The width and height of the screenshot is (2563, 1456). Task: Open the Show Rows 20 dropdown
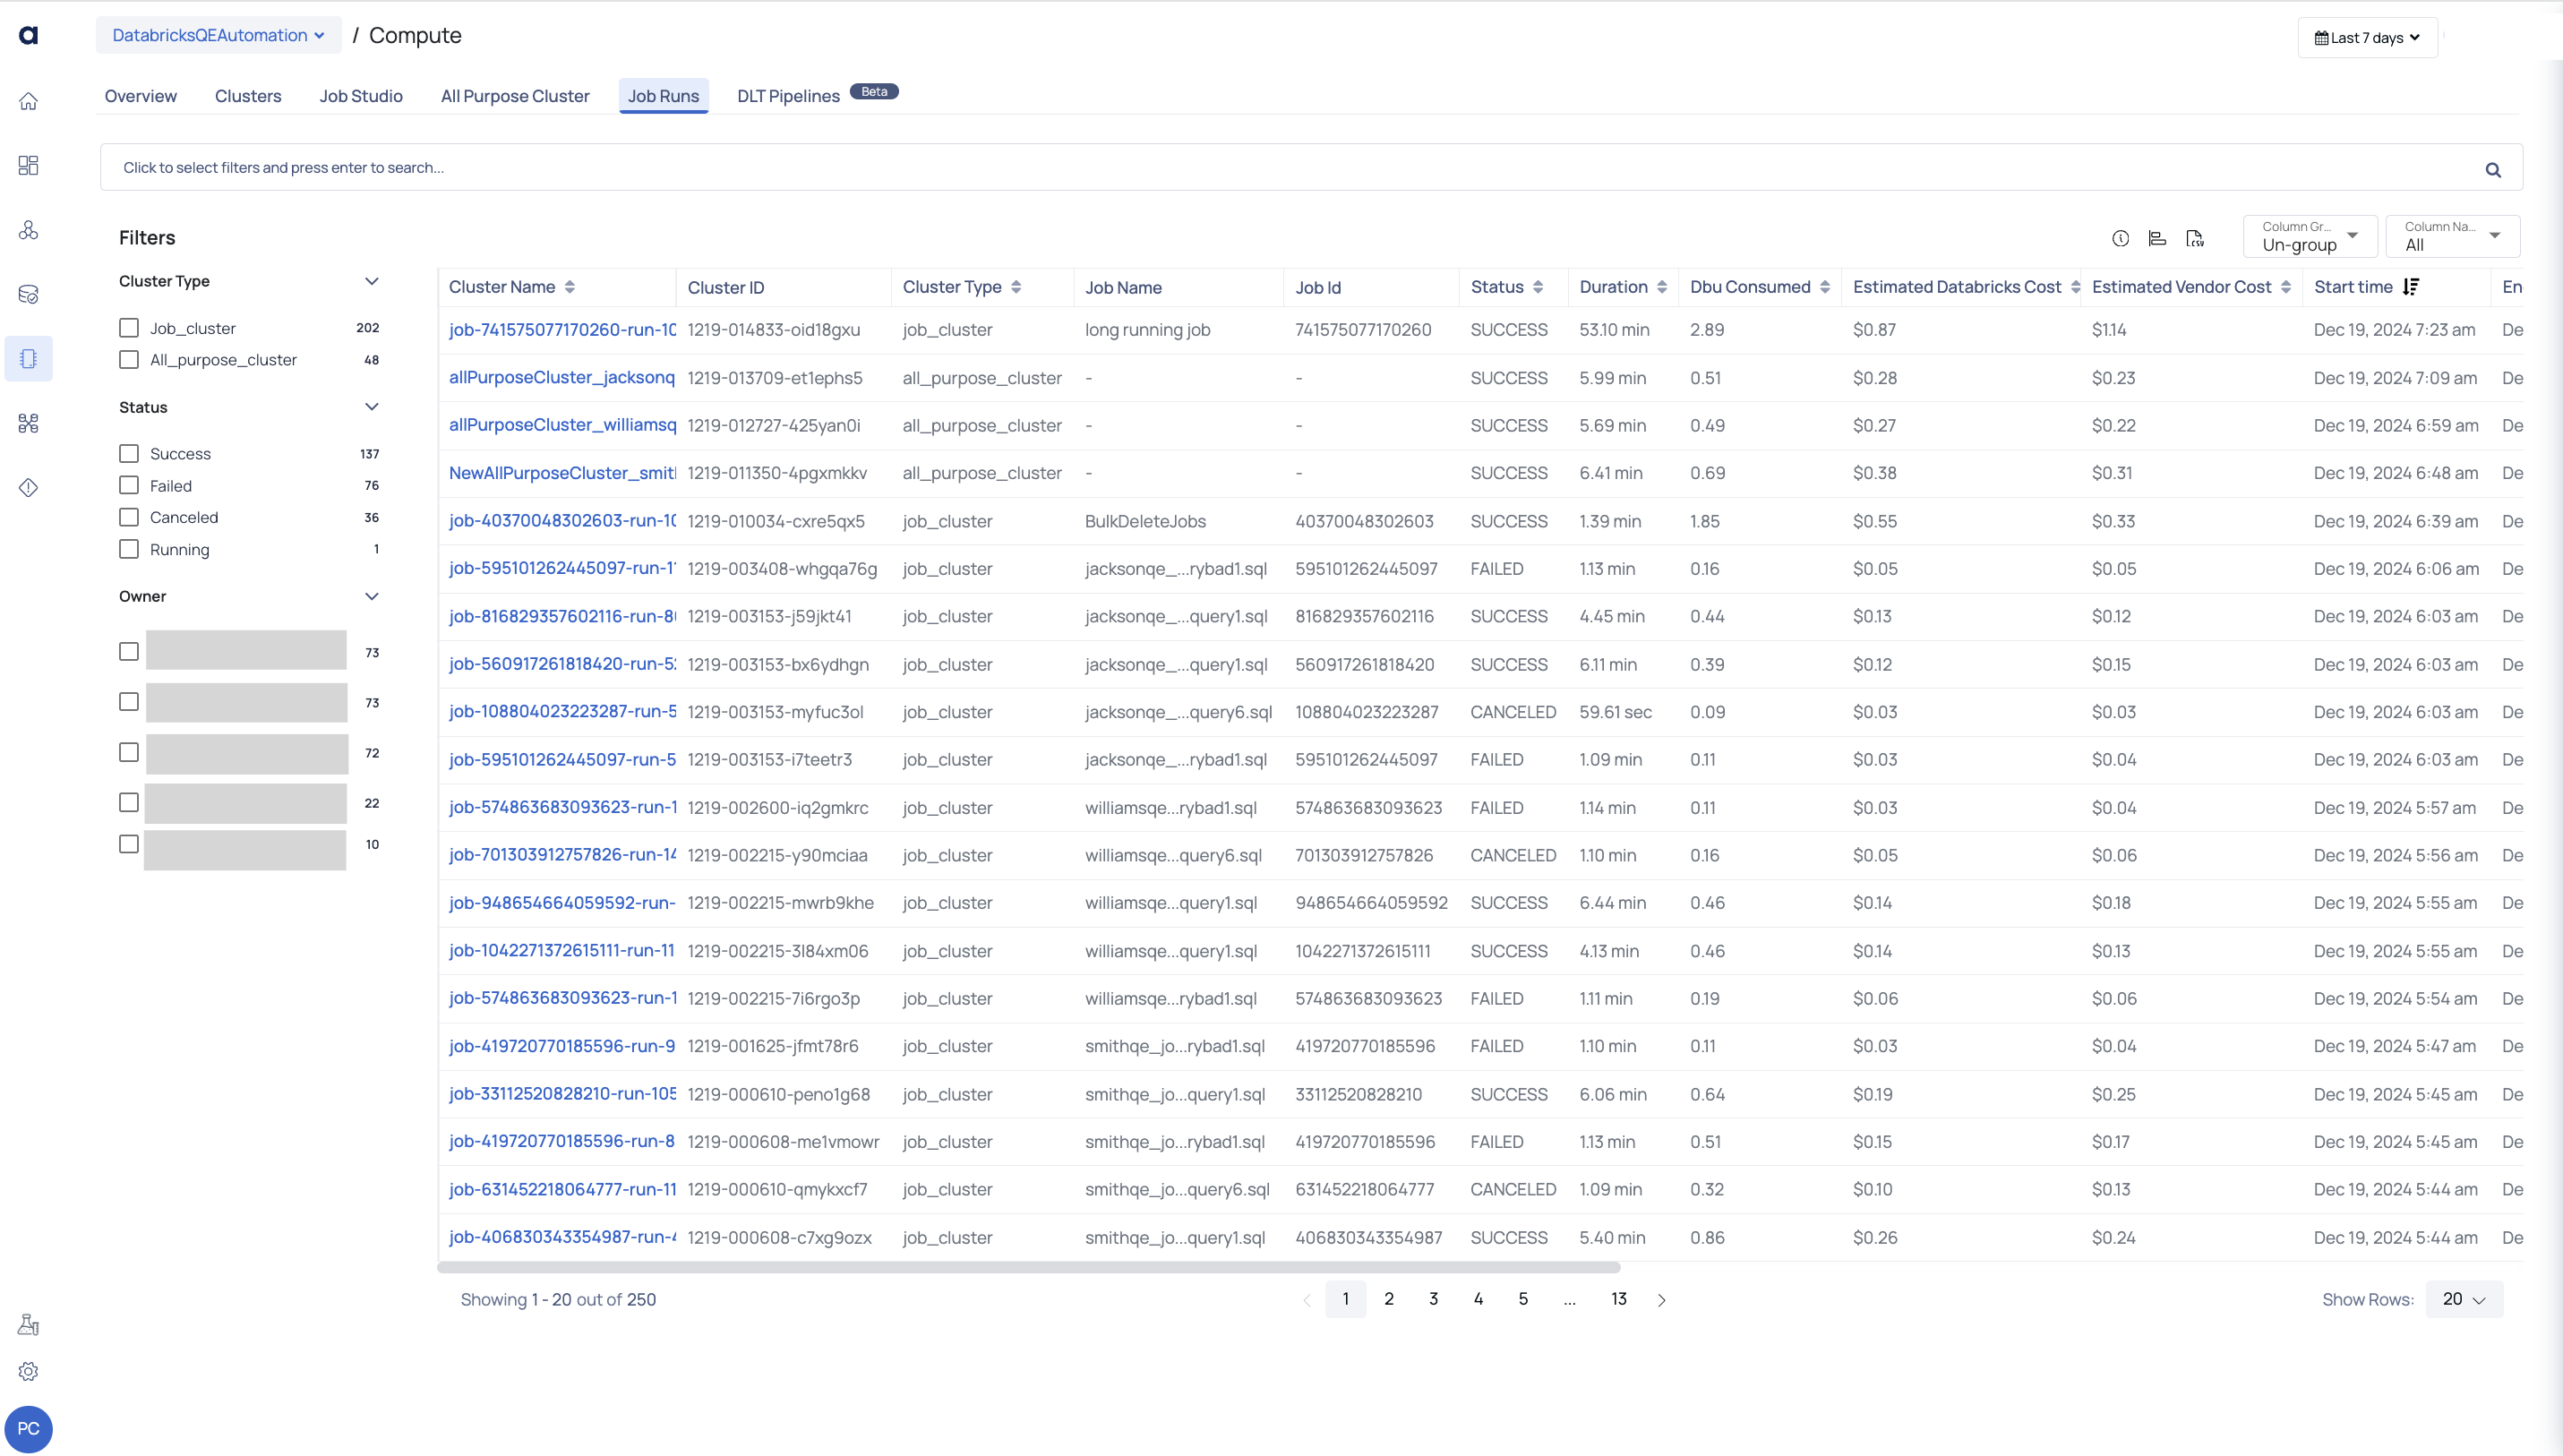2464,1299
